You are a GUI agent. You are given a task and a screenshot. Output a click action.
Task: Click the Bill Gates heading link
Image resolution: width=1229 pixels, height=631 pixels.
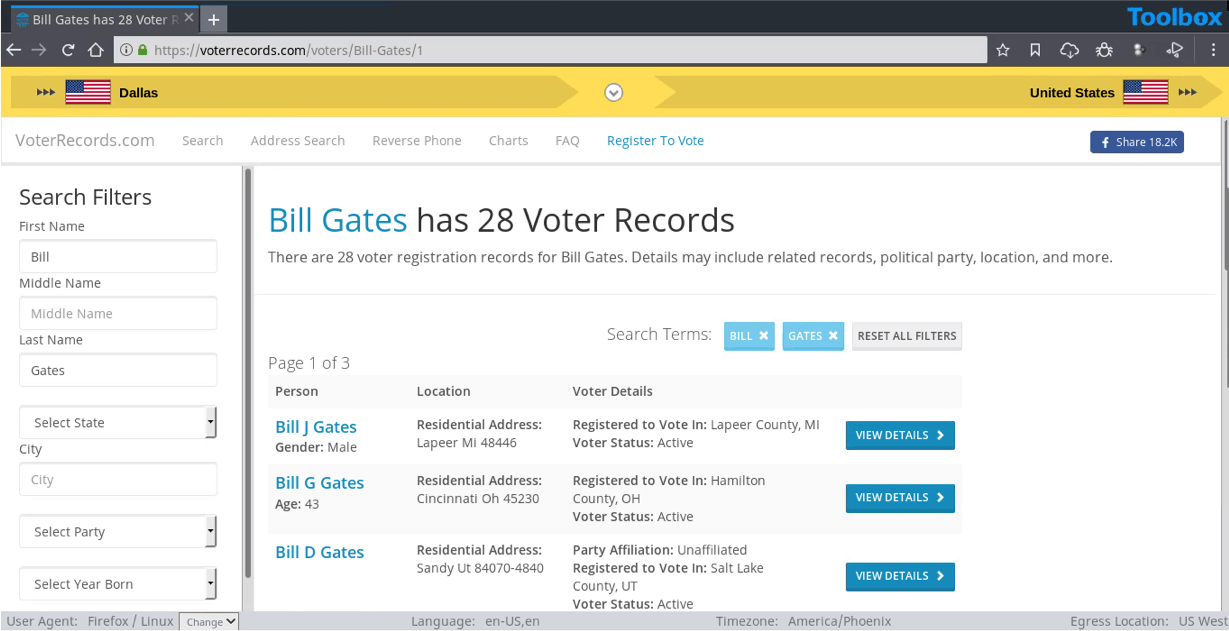[338, 220]
